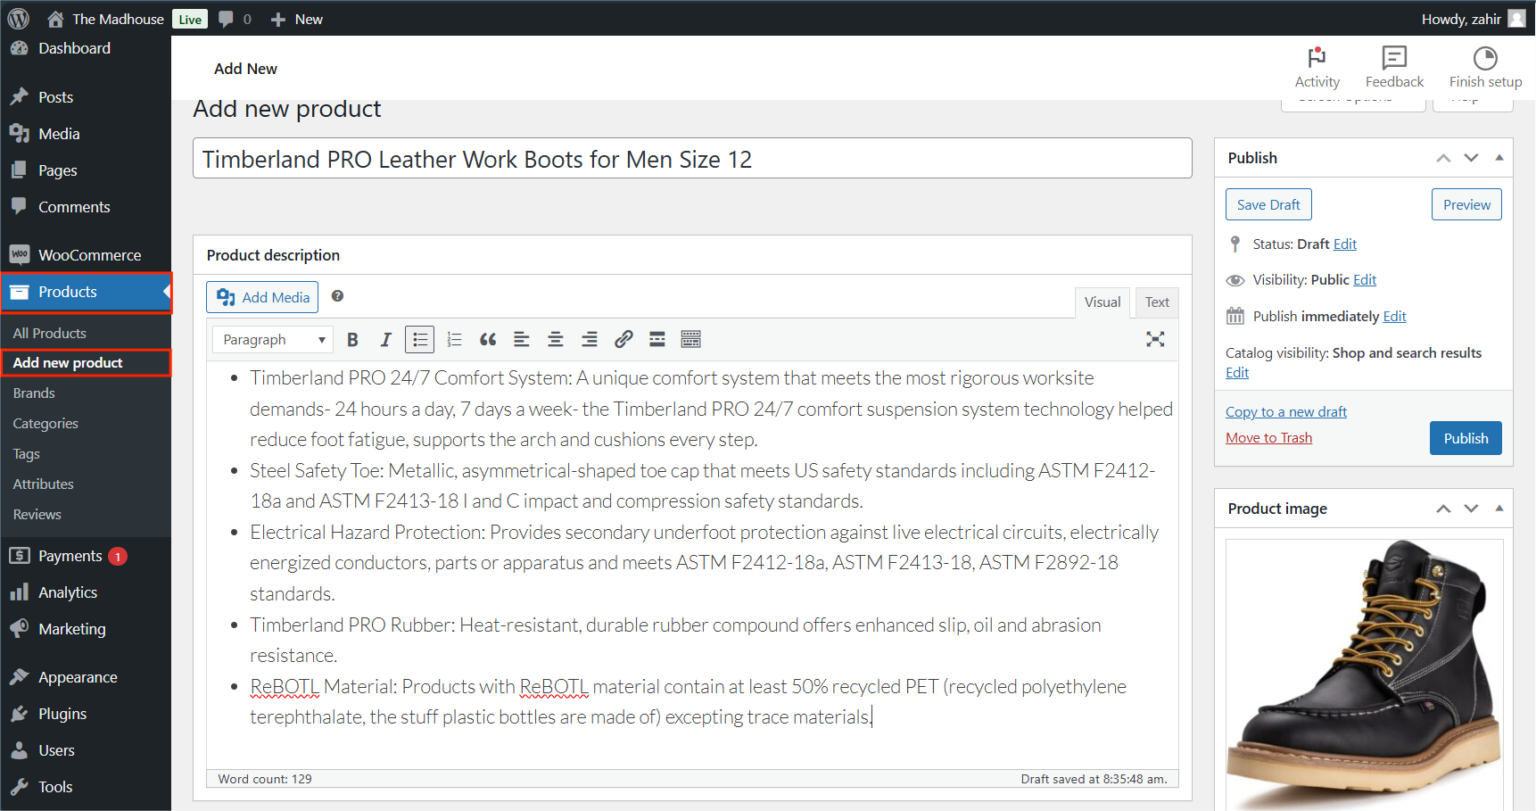This screenshot has width=1536, height=811.
Task: Toggle bold formatting in the editor
Action: 353,339
